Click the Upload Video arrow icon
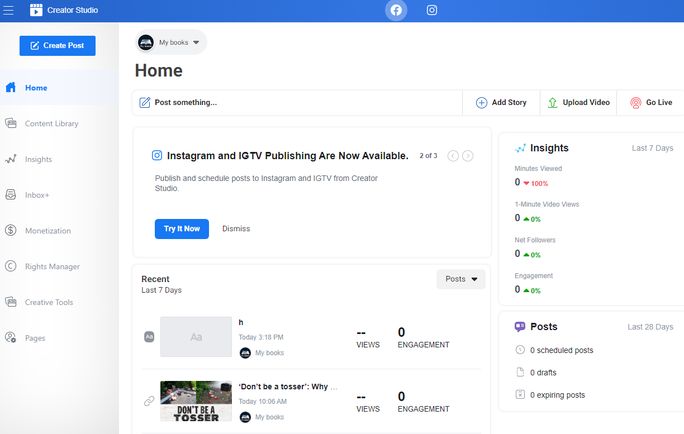Screen dimensions: 684x434 (x=553, y=103)
